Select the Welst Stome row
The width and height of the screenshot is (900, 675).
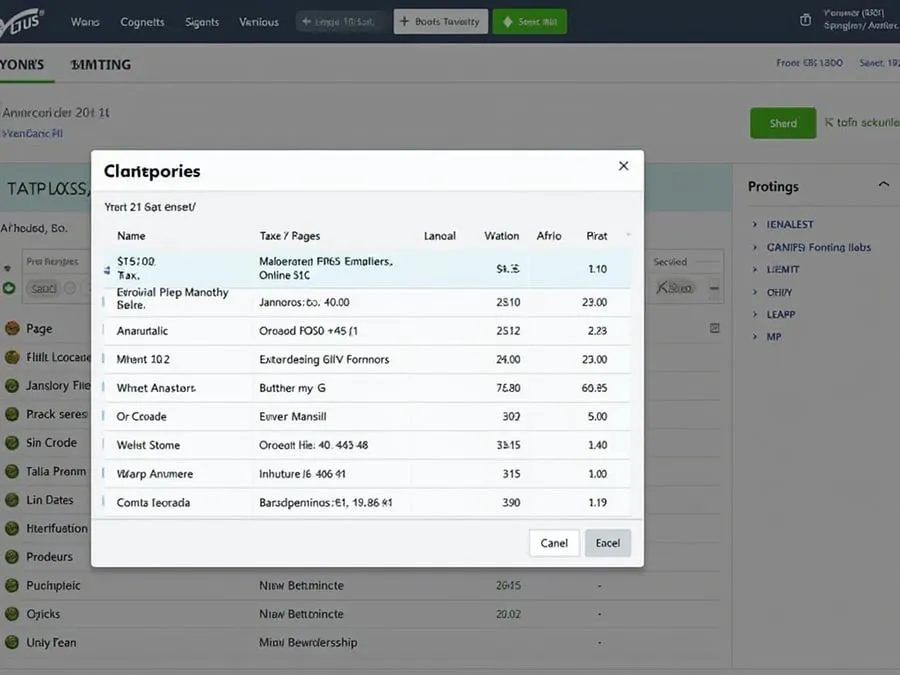coord(367,445)
